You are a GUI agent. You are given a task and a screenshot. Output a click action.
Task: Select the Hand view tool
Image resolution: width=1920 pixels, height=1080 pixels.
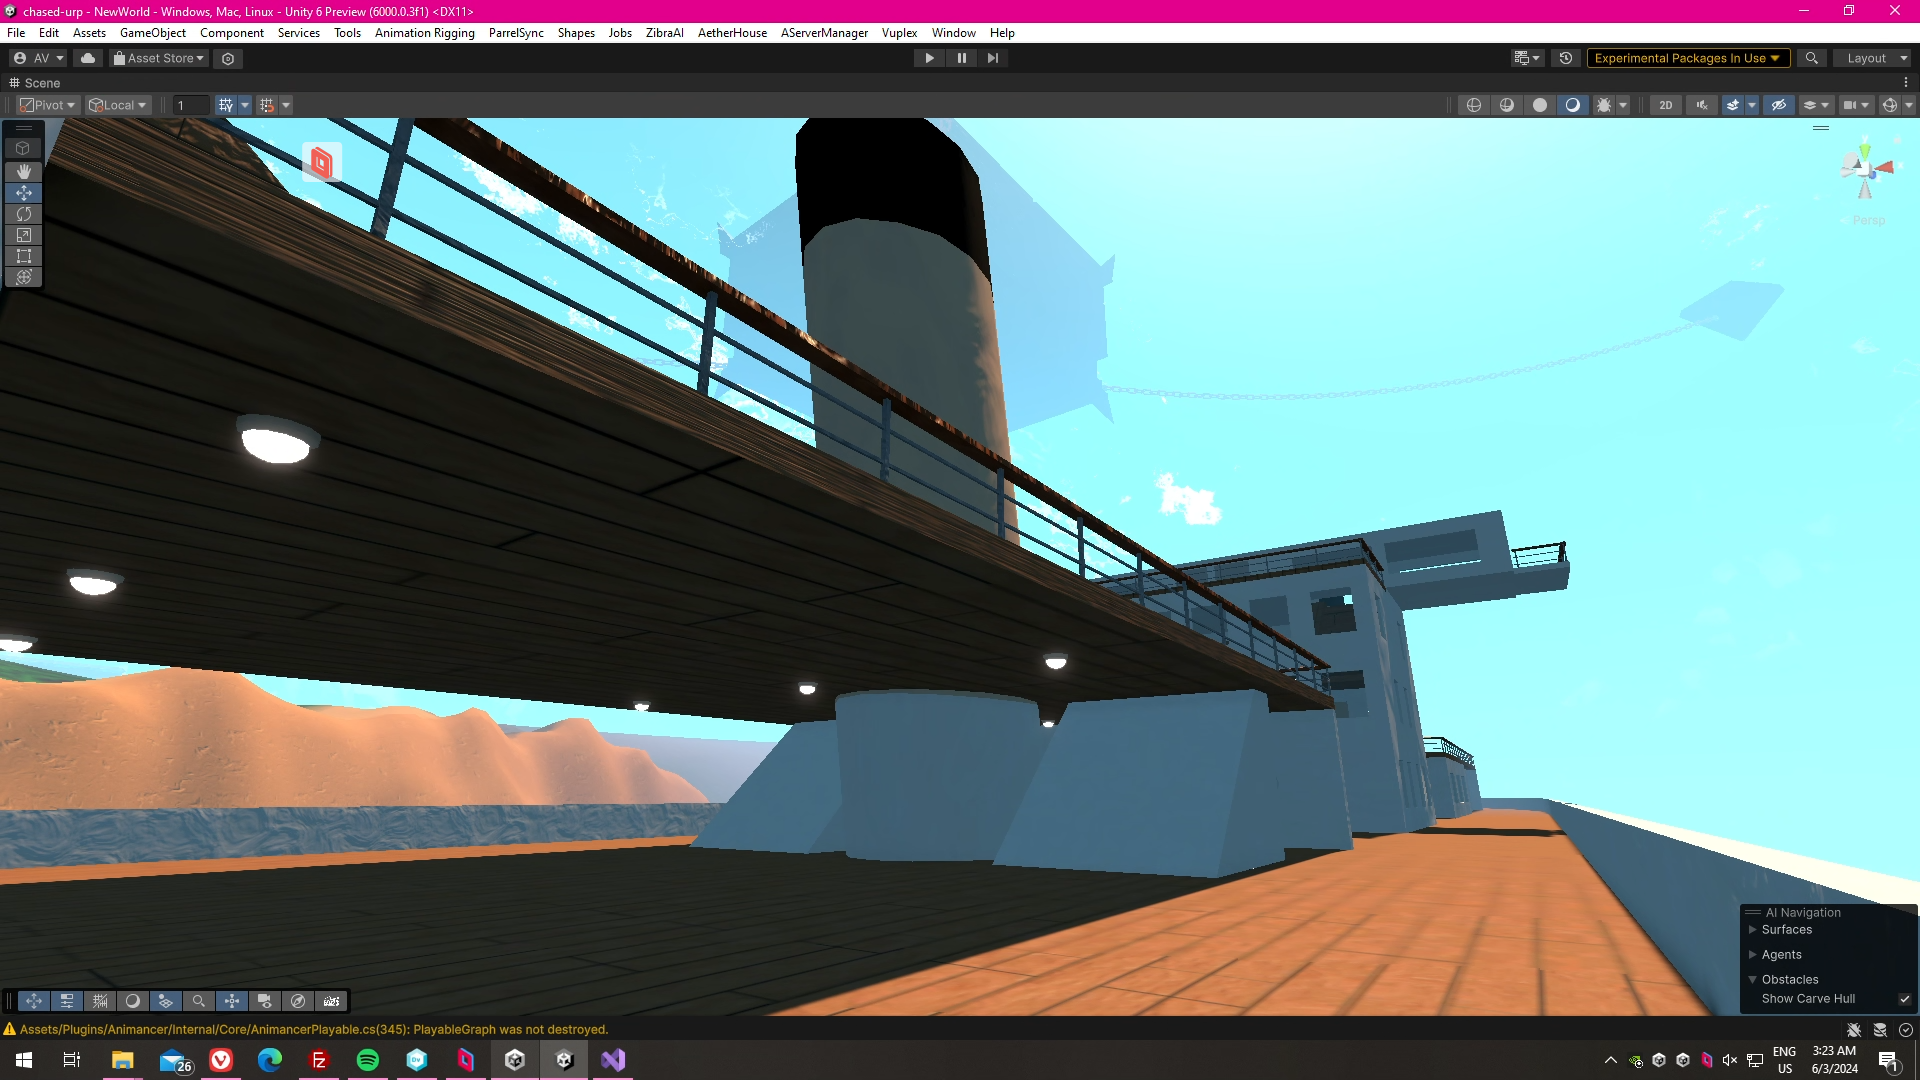pos(23,171)
